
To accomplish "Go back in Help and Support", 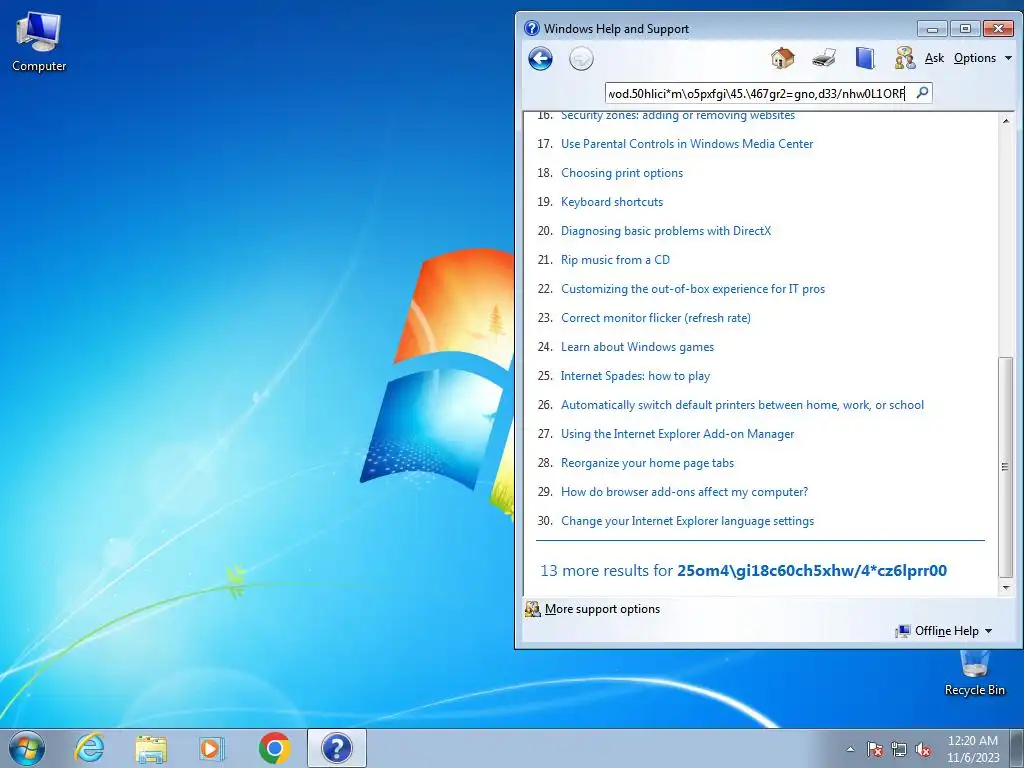I will (540, 59).
